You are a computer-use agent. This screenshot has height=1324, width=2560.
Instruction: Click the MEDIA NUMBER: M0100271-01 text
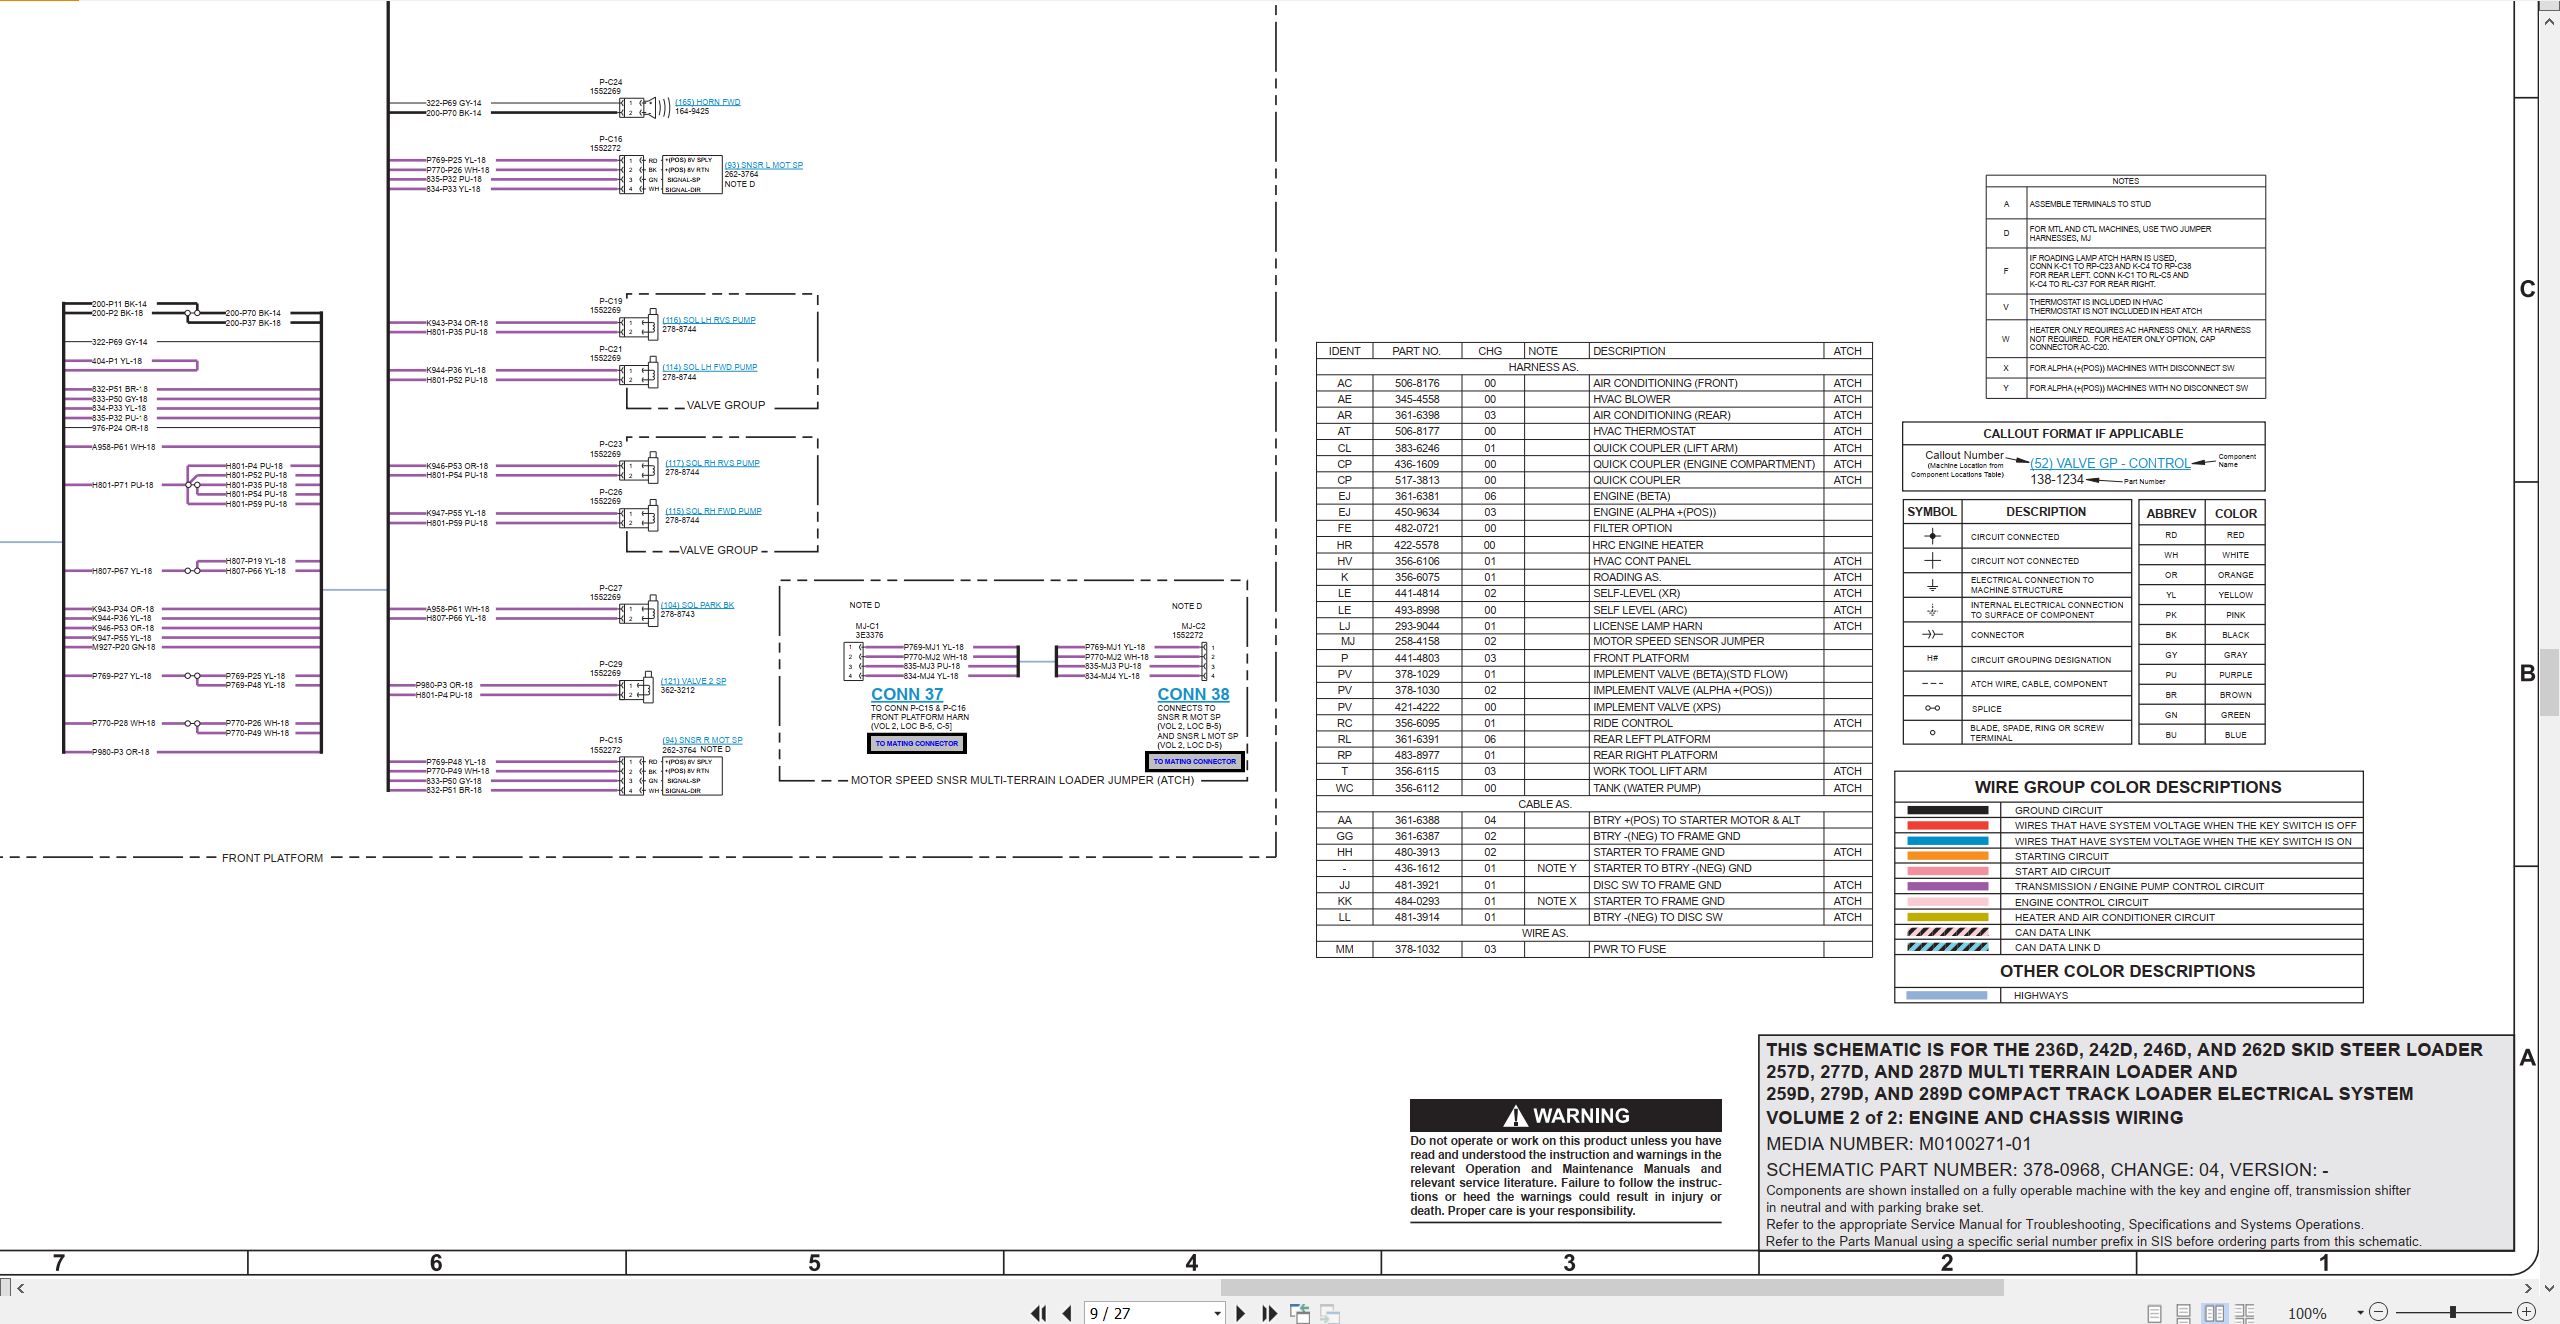click(x=1899, y=1144)
